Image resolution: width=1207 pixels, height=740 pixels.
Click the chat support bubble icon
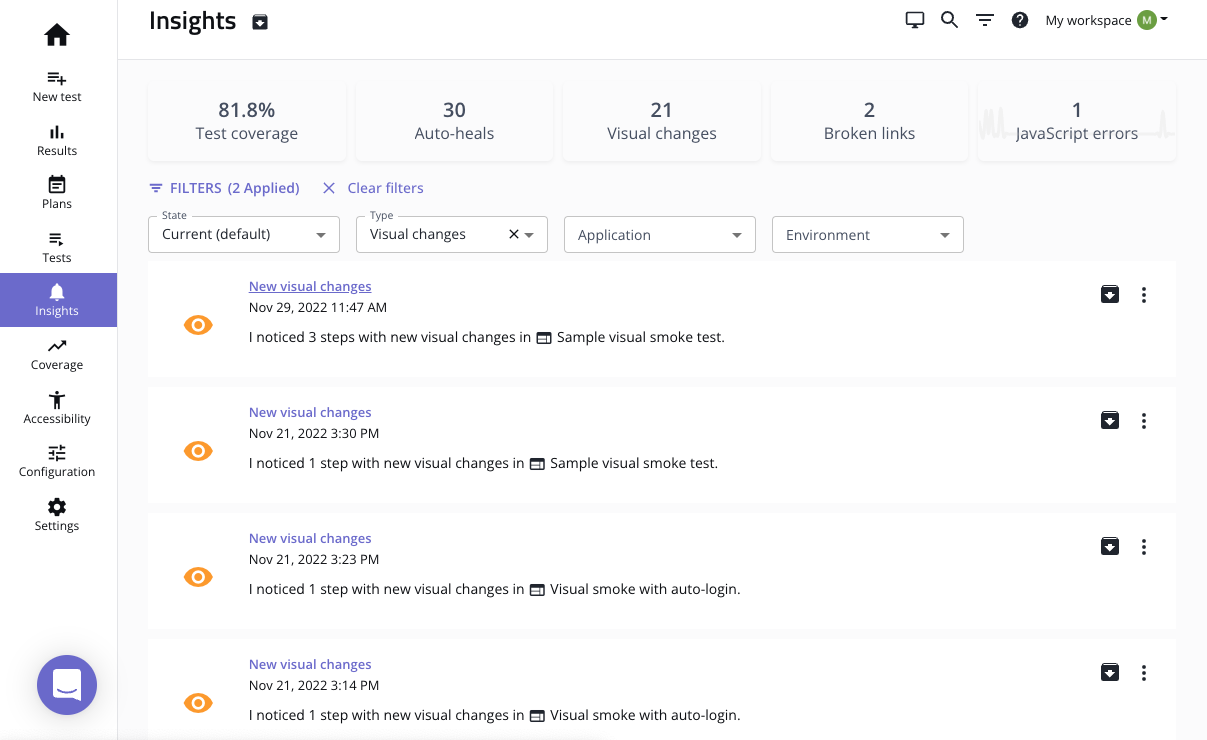click(67, 685)
